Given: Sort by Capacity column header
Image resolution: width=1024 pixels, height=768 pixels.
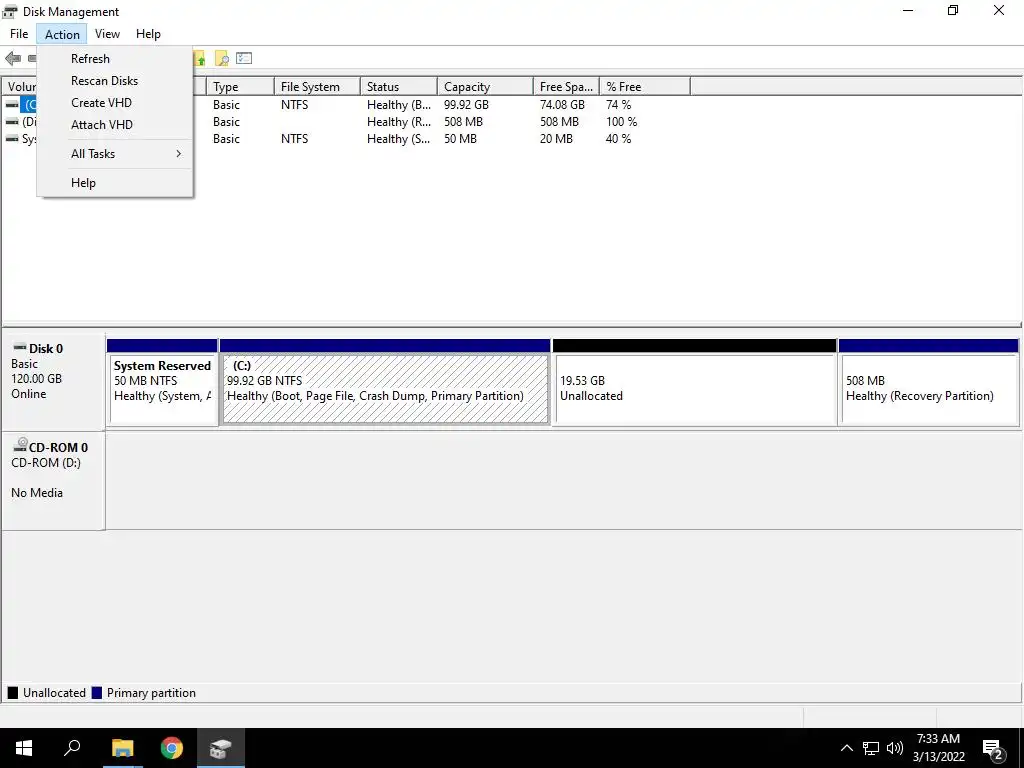Looking at the screenshot, I should [485, 86].
